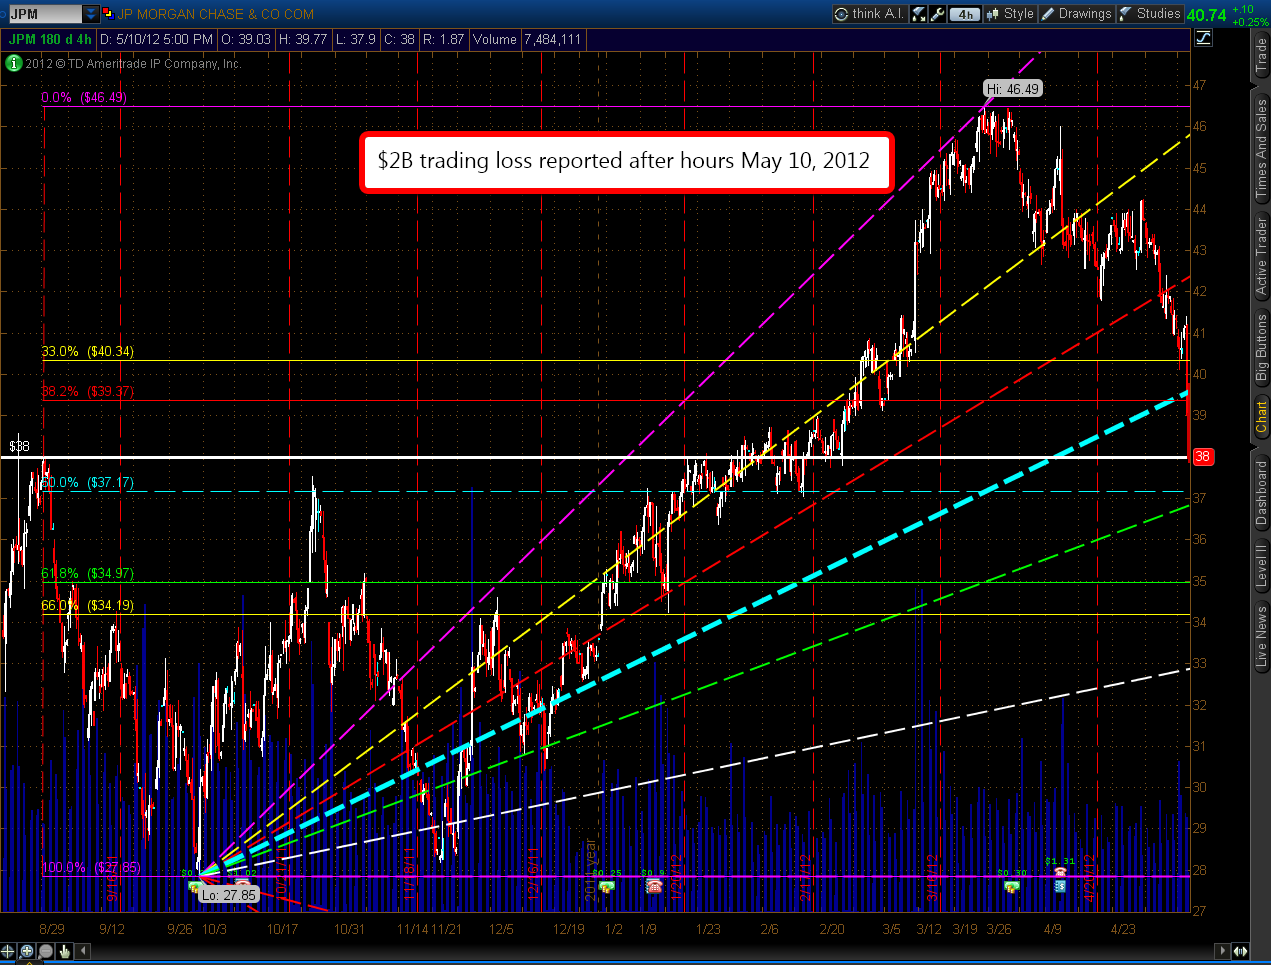Click the Hi: 46.49 price bubble
This screenshot has width=1271, height=965.
pyautogui.click(x=1012, y=89)
